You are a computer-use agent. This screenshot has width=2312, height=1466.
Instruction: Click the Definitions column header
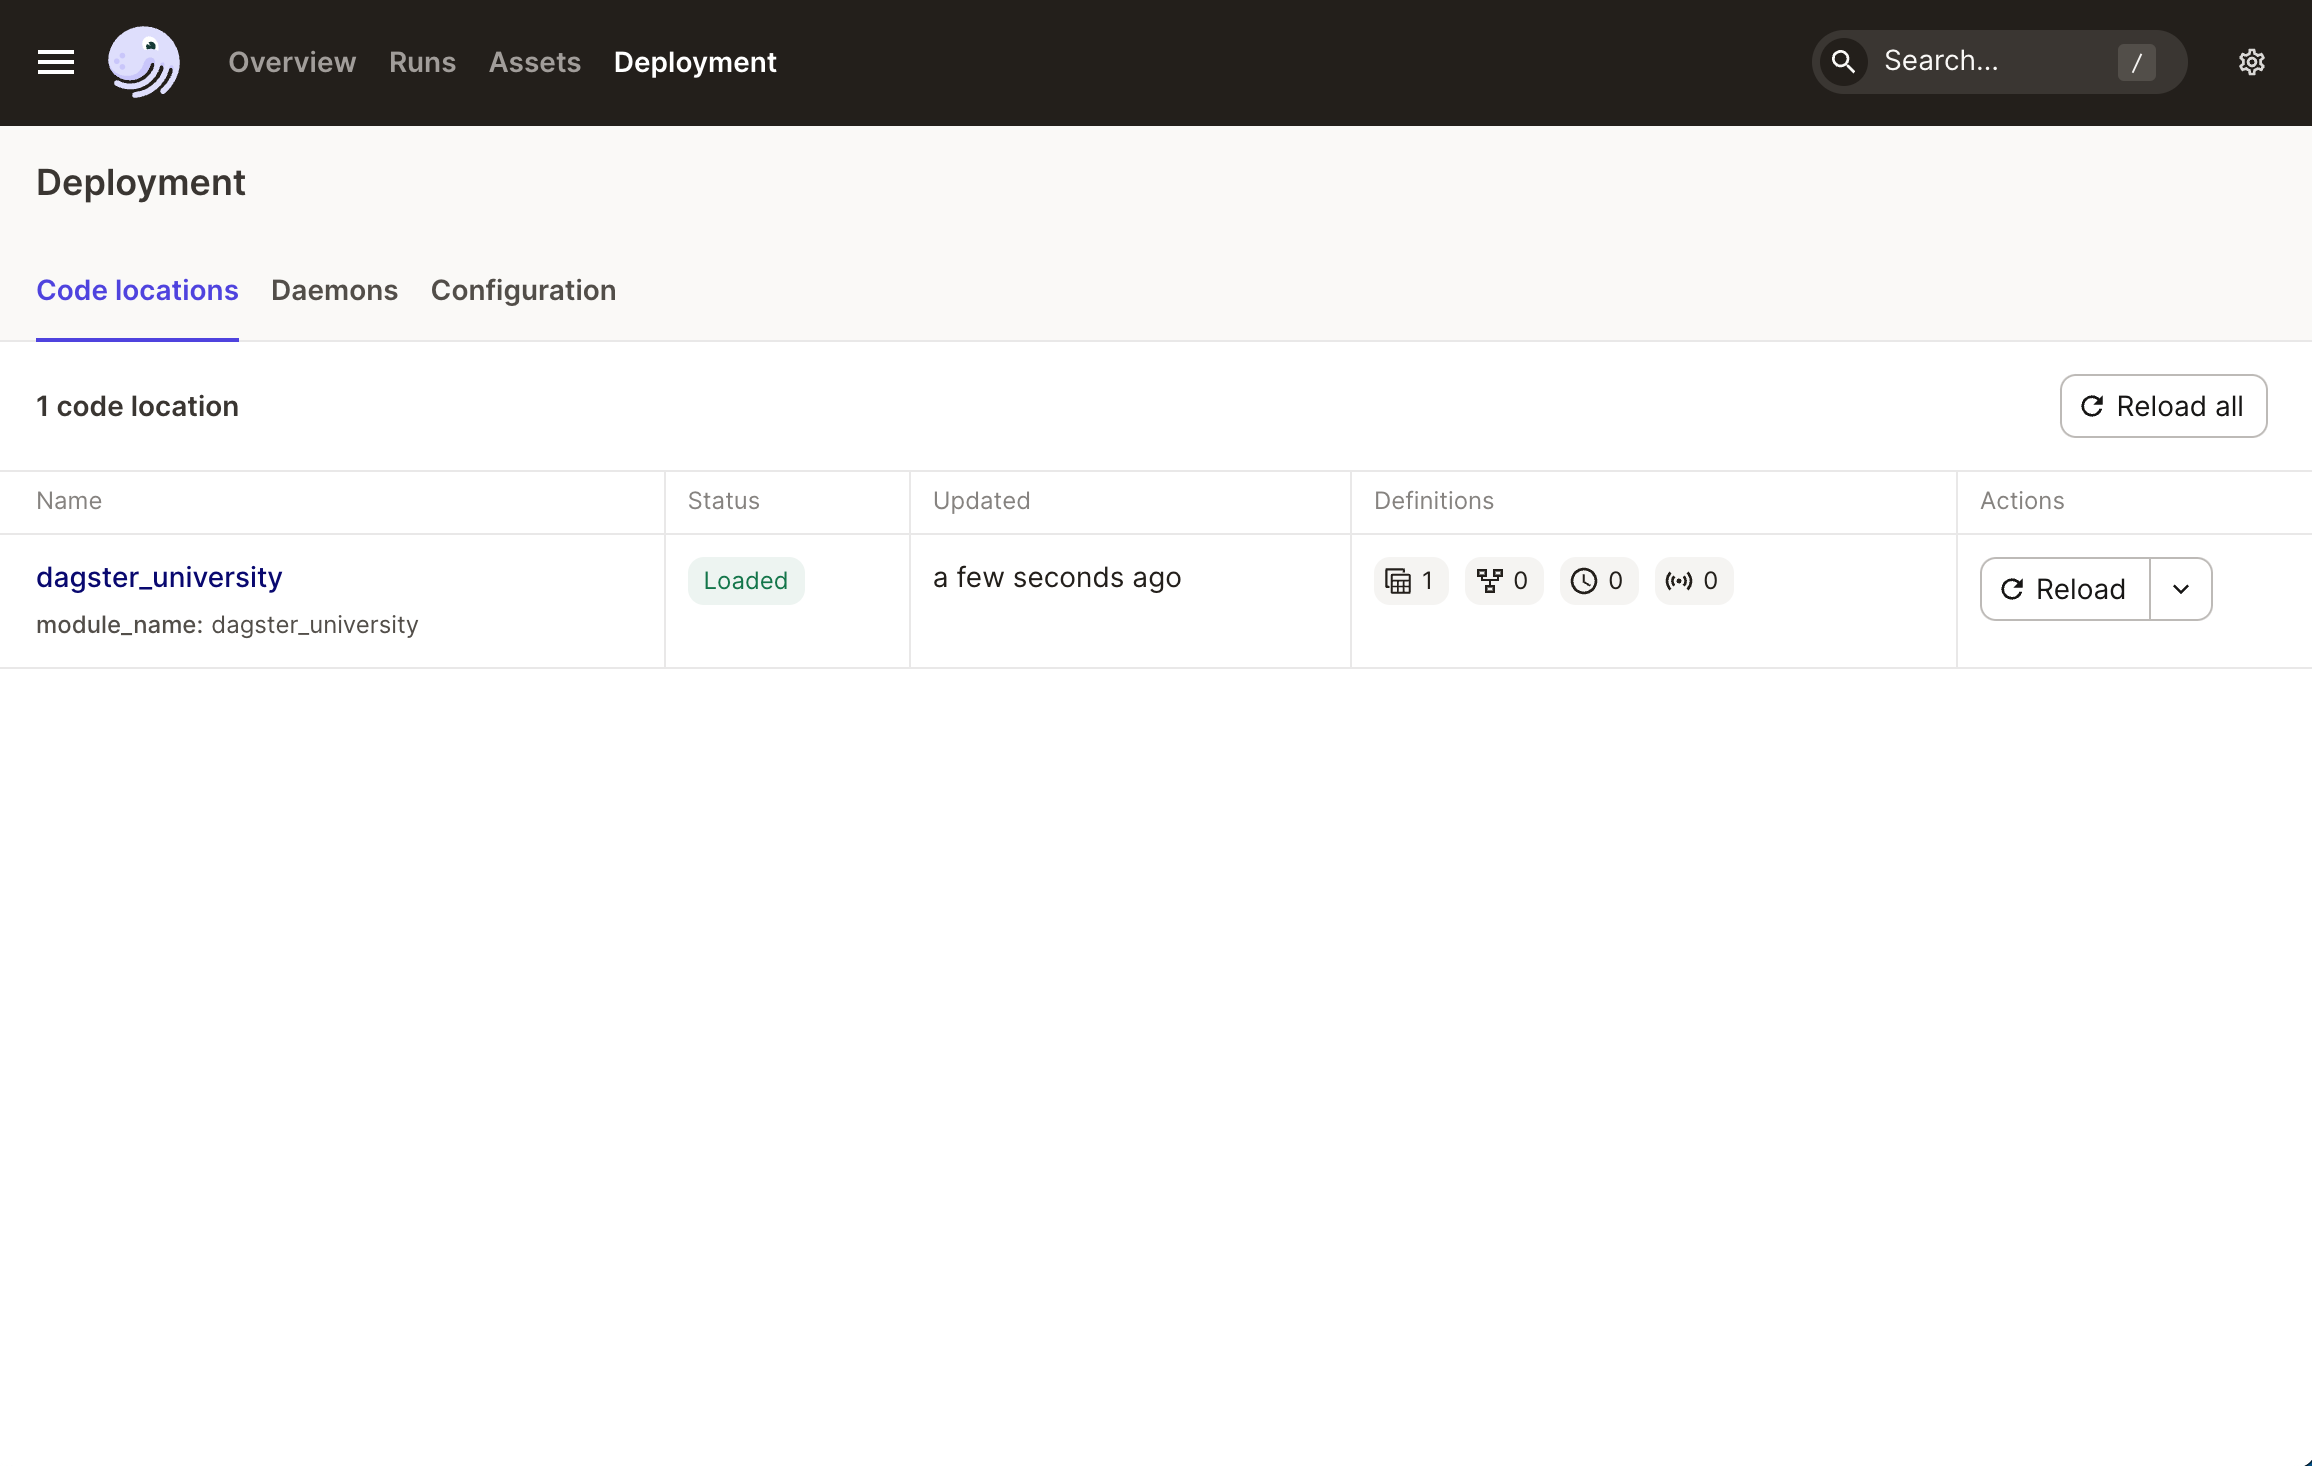(x=1434, y=501)
